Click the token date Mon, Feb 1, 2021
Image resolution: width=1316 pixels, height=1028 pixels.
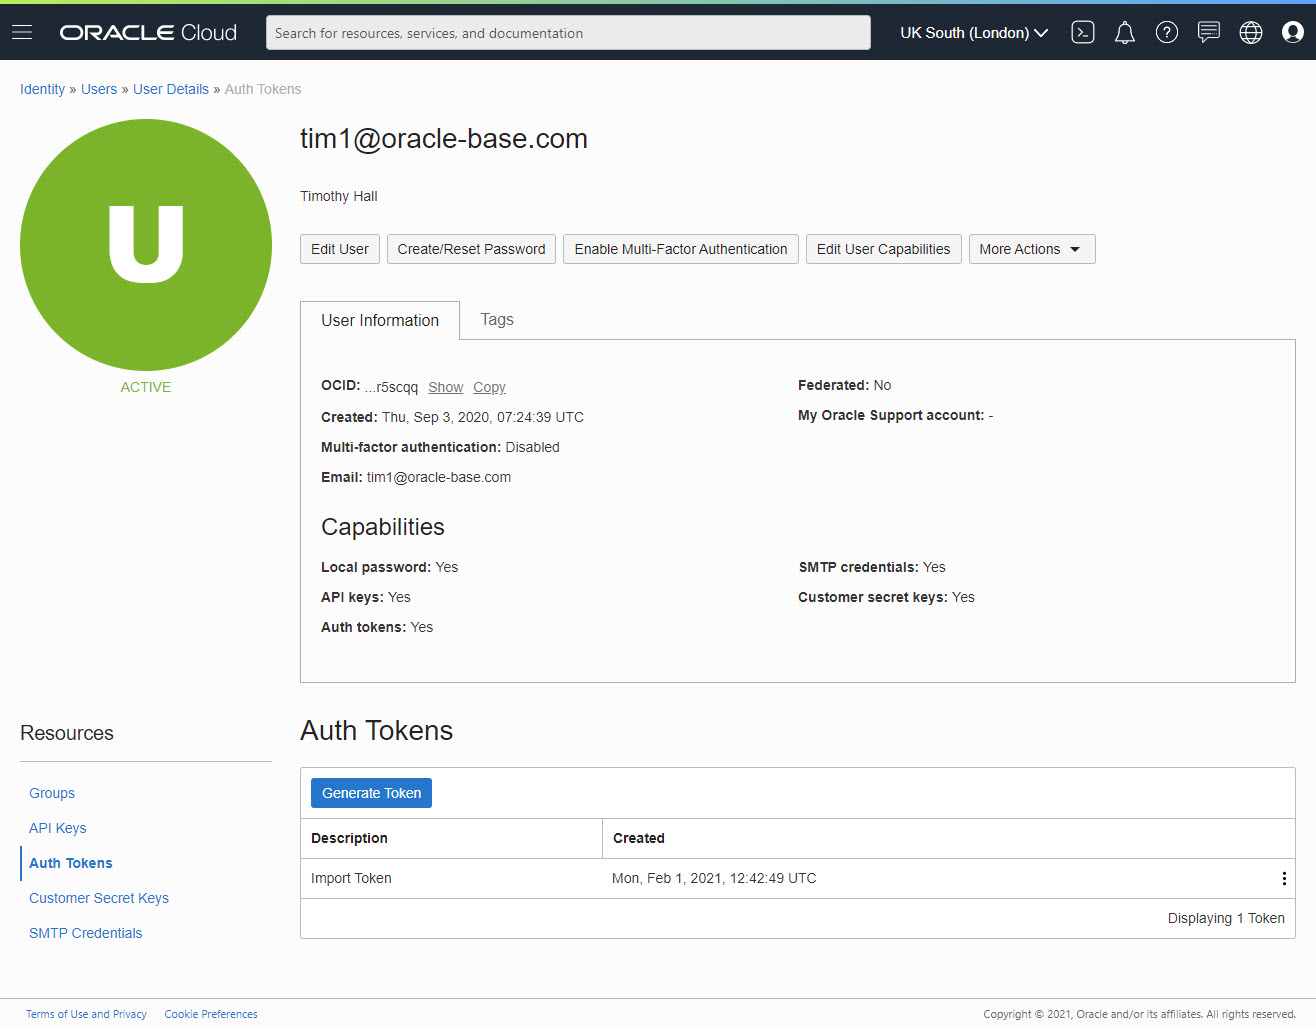point(714,878)
